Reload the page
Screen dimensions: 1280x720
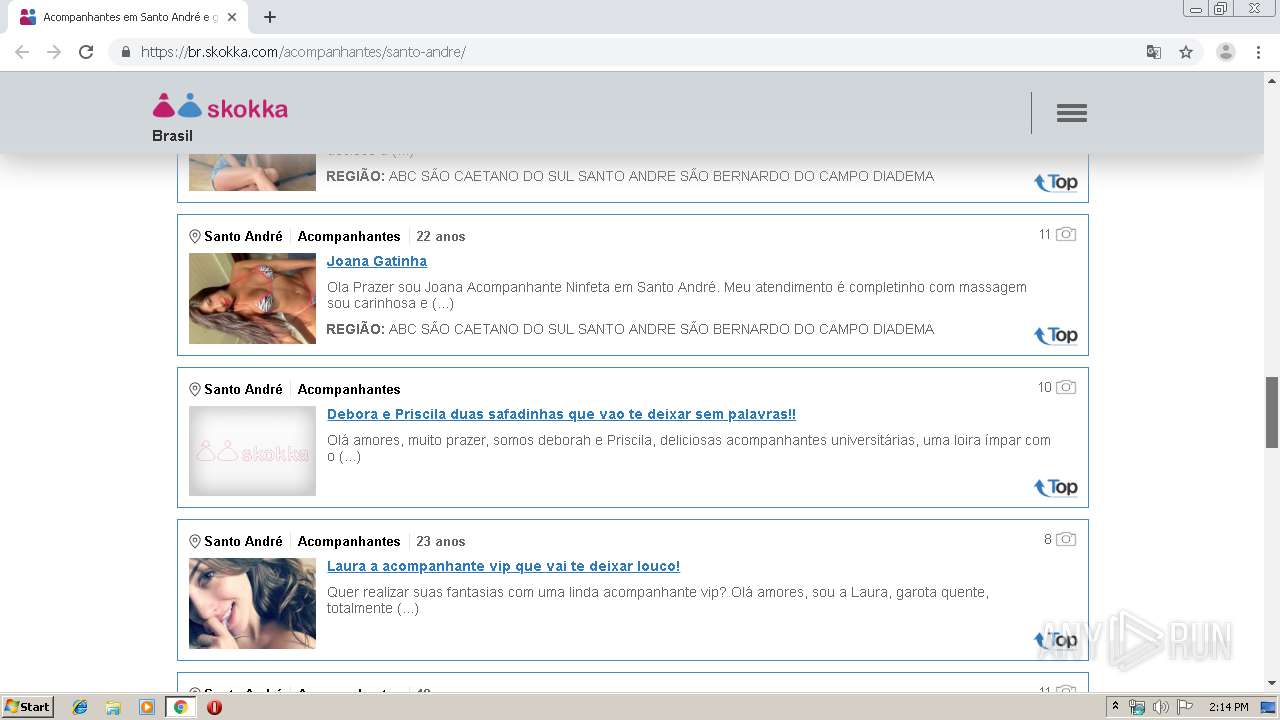(86, 52)
